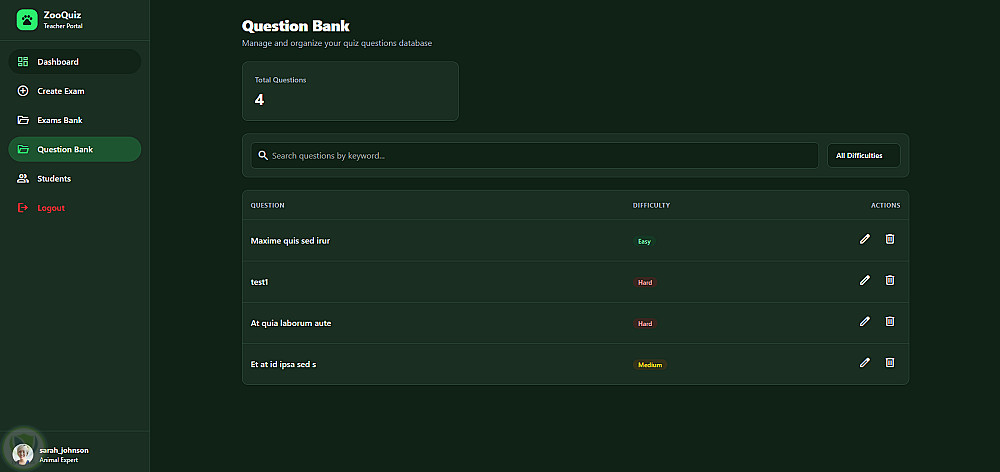The image size is (1000, 472).
Task: Edit the 'Maxime quis sed irur' question
Action: [x=865, y=239]
